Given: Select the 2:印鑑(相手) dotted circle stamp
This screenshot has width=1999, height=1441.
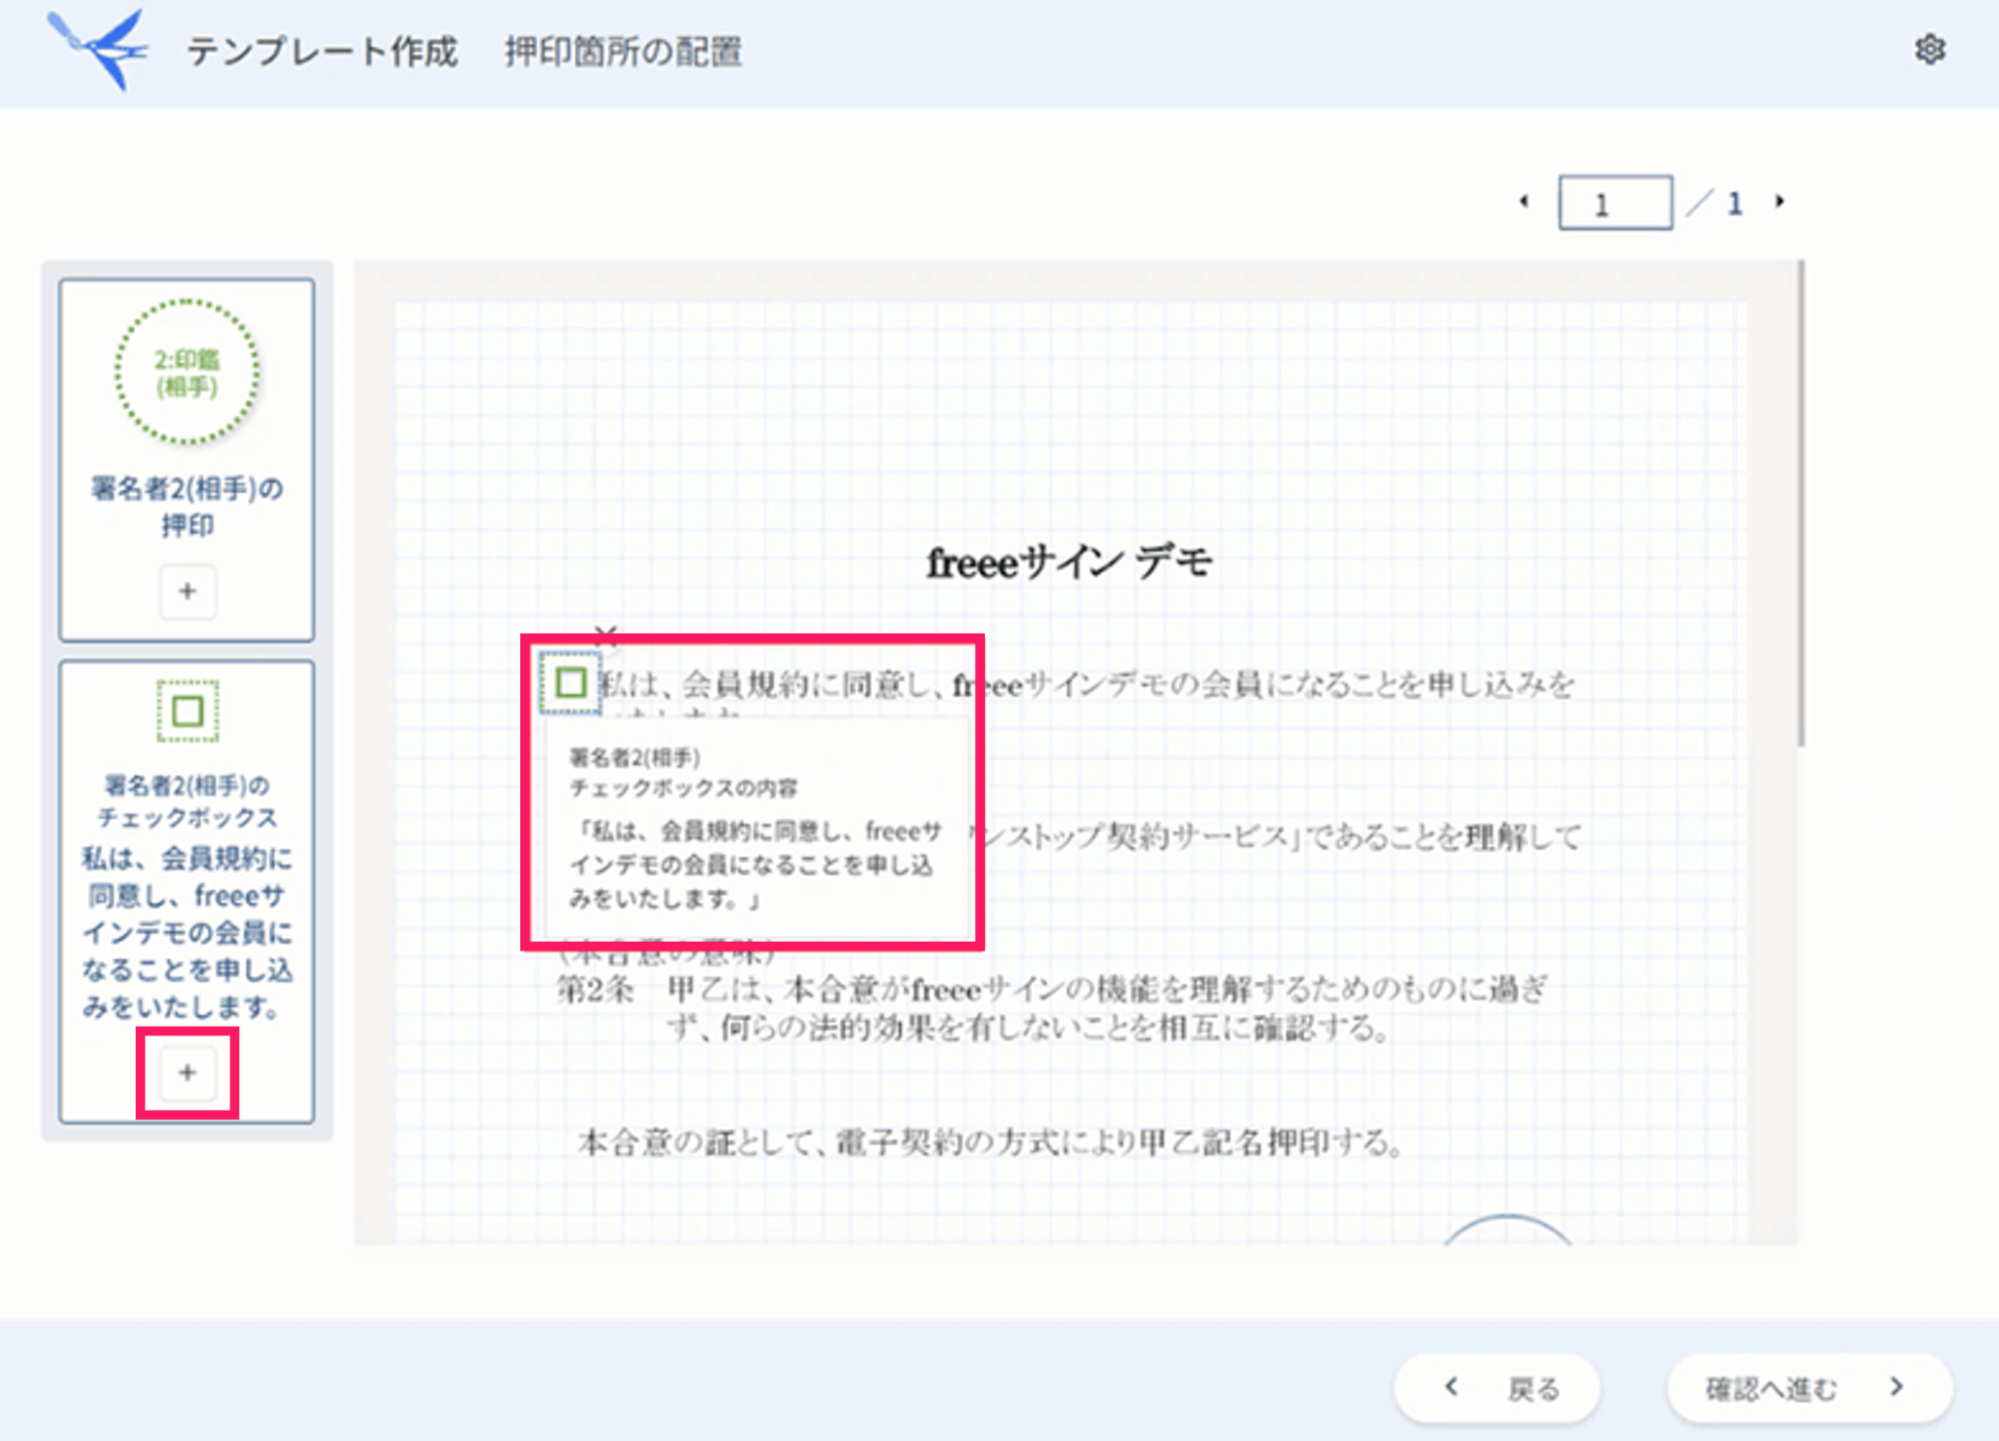Looking at the screenshot, I should [x=187, y=372].
